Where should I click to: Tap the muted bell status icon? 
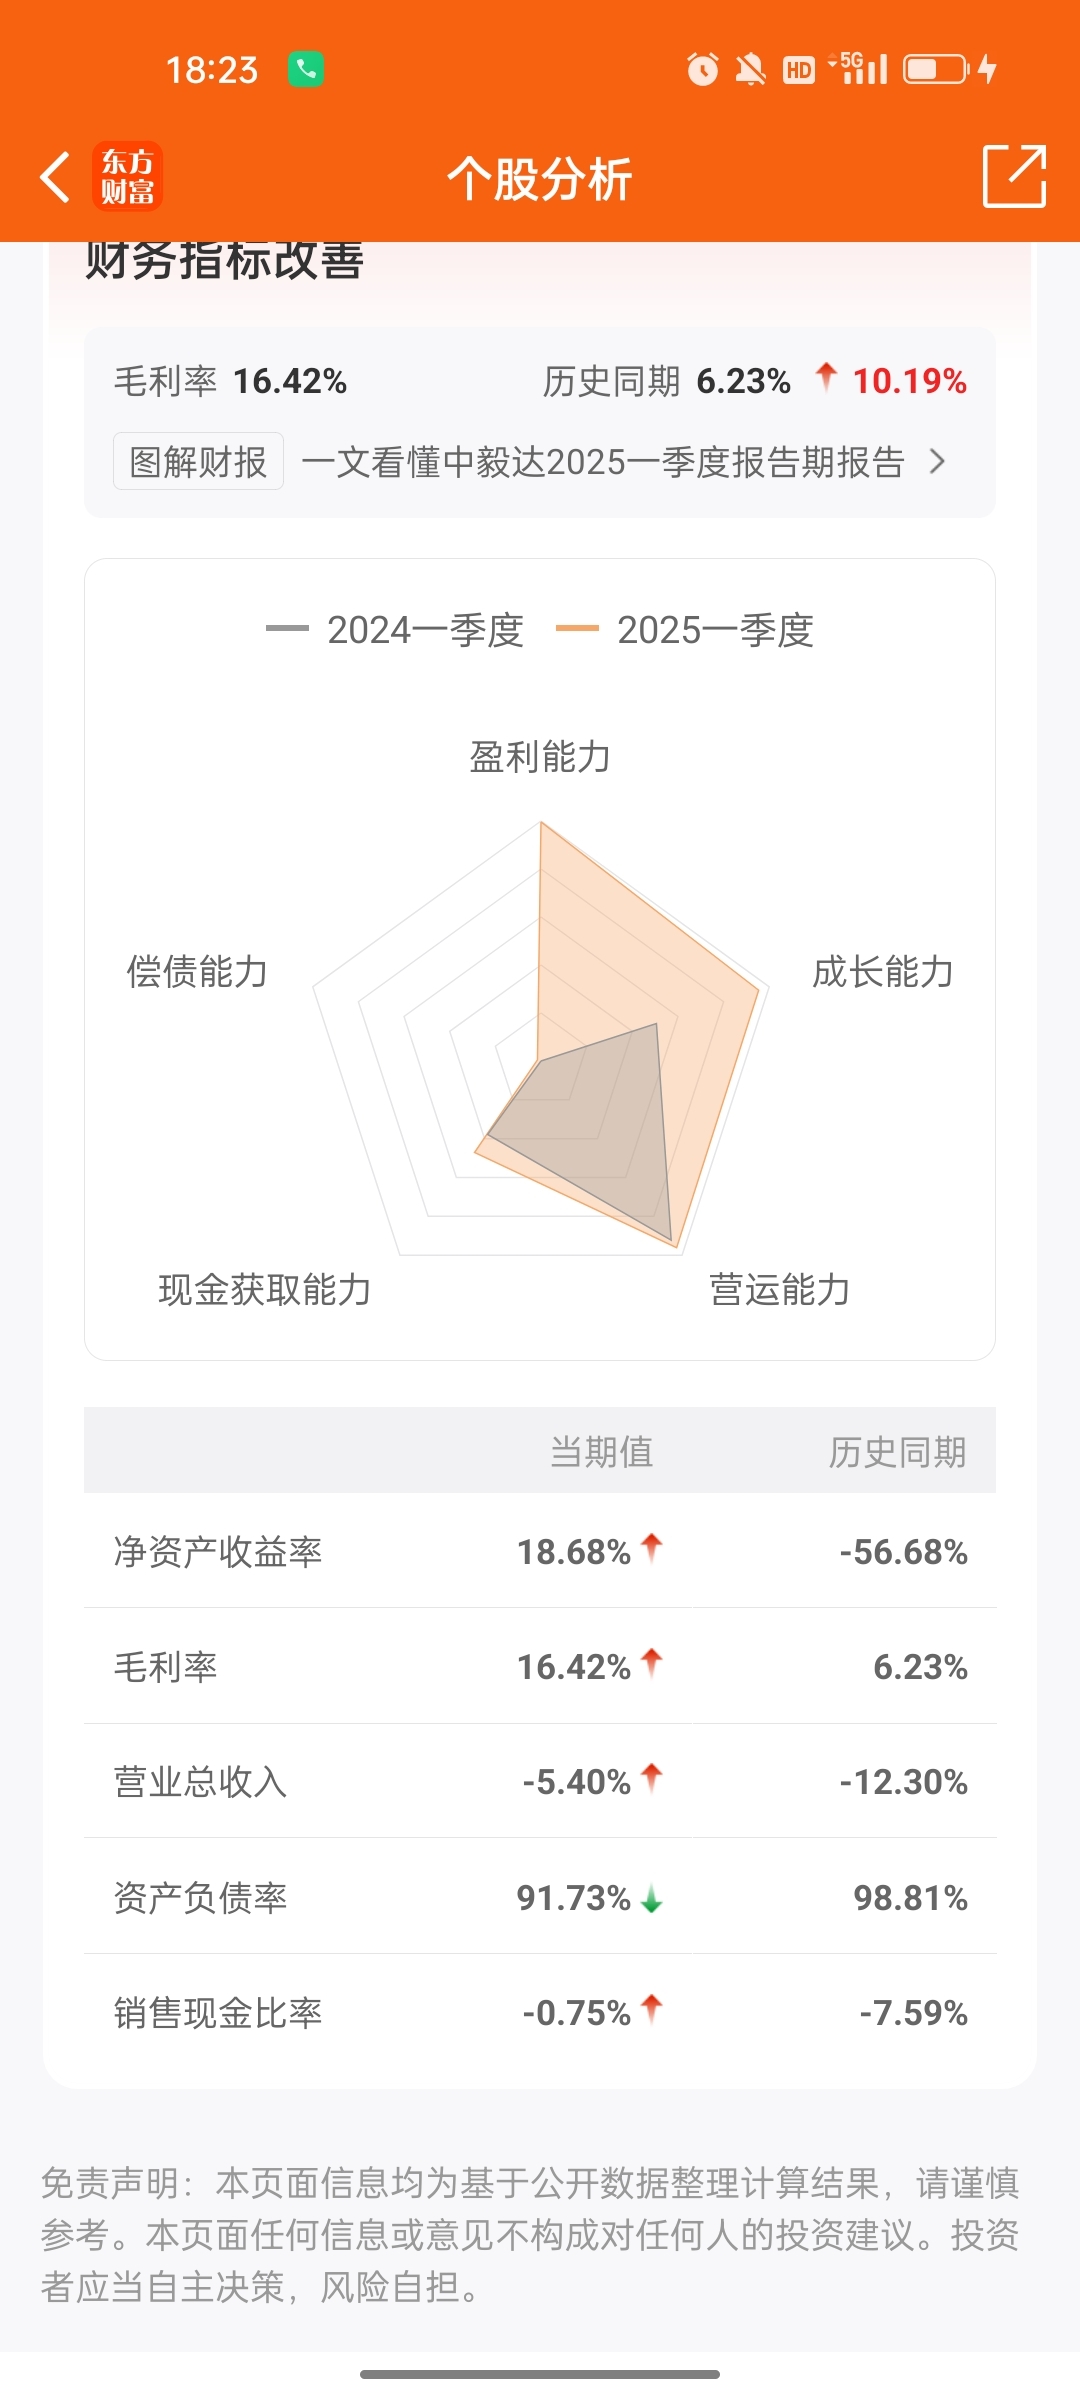[750, 69]
